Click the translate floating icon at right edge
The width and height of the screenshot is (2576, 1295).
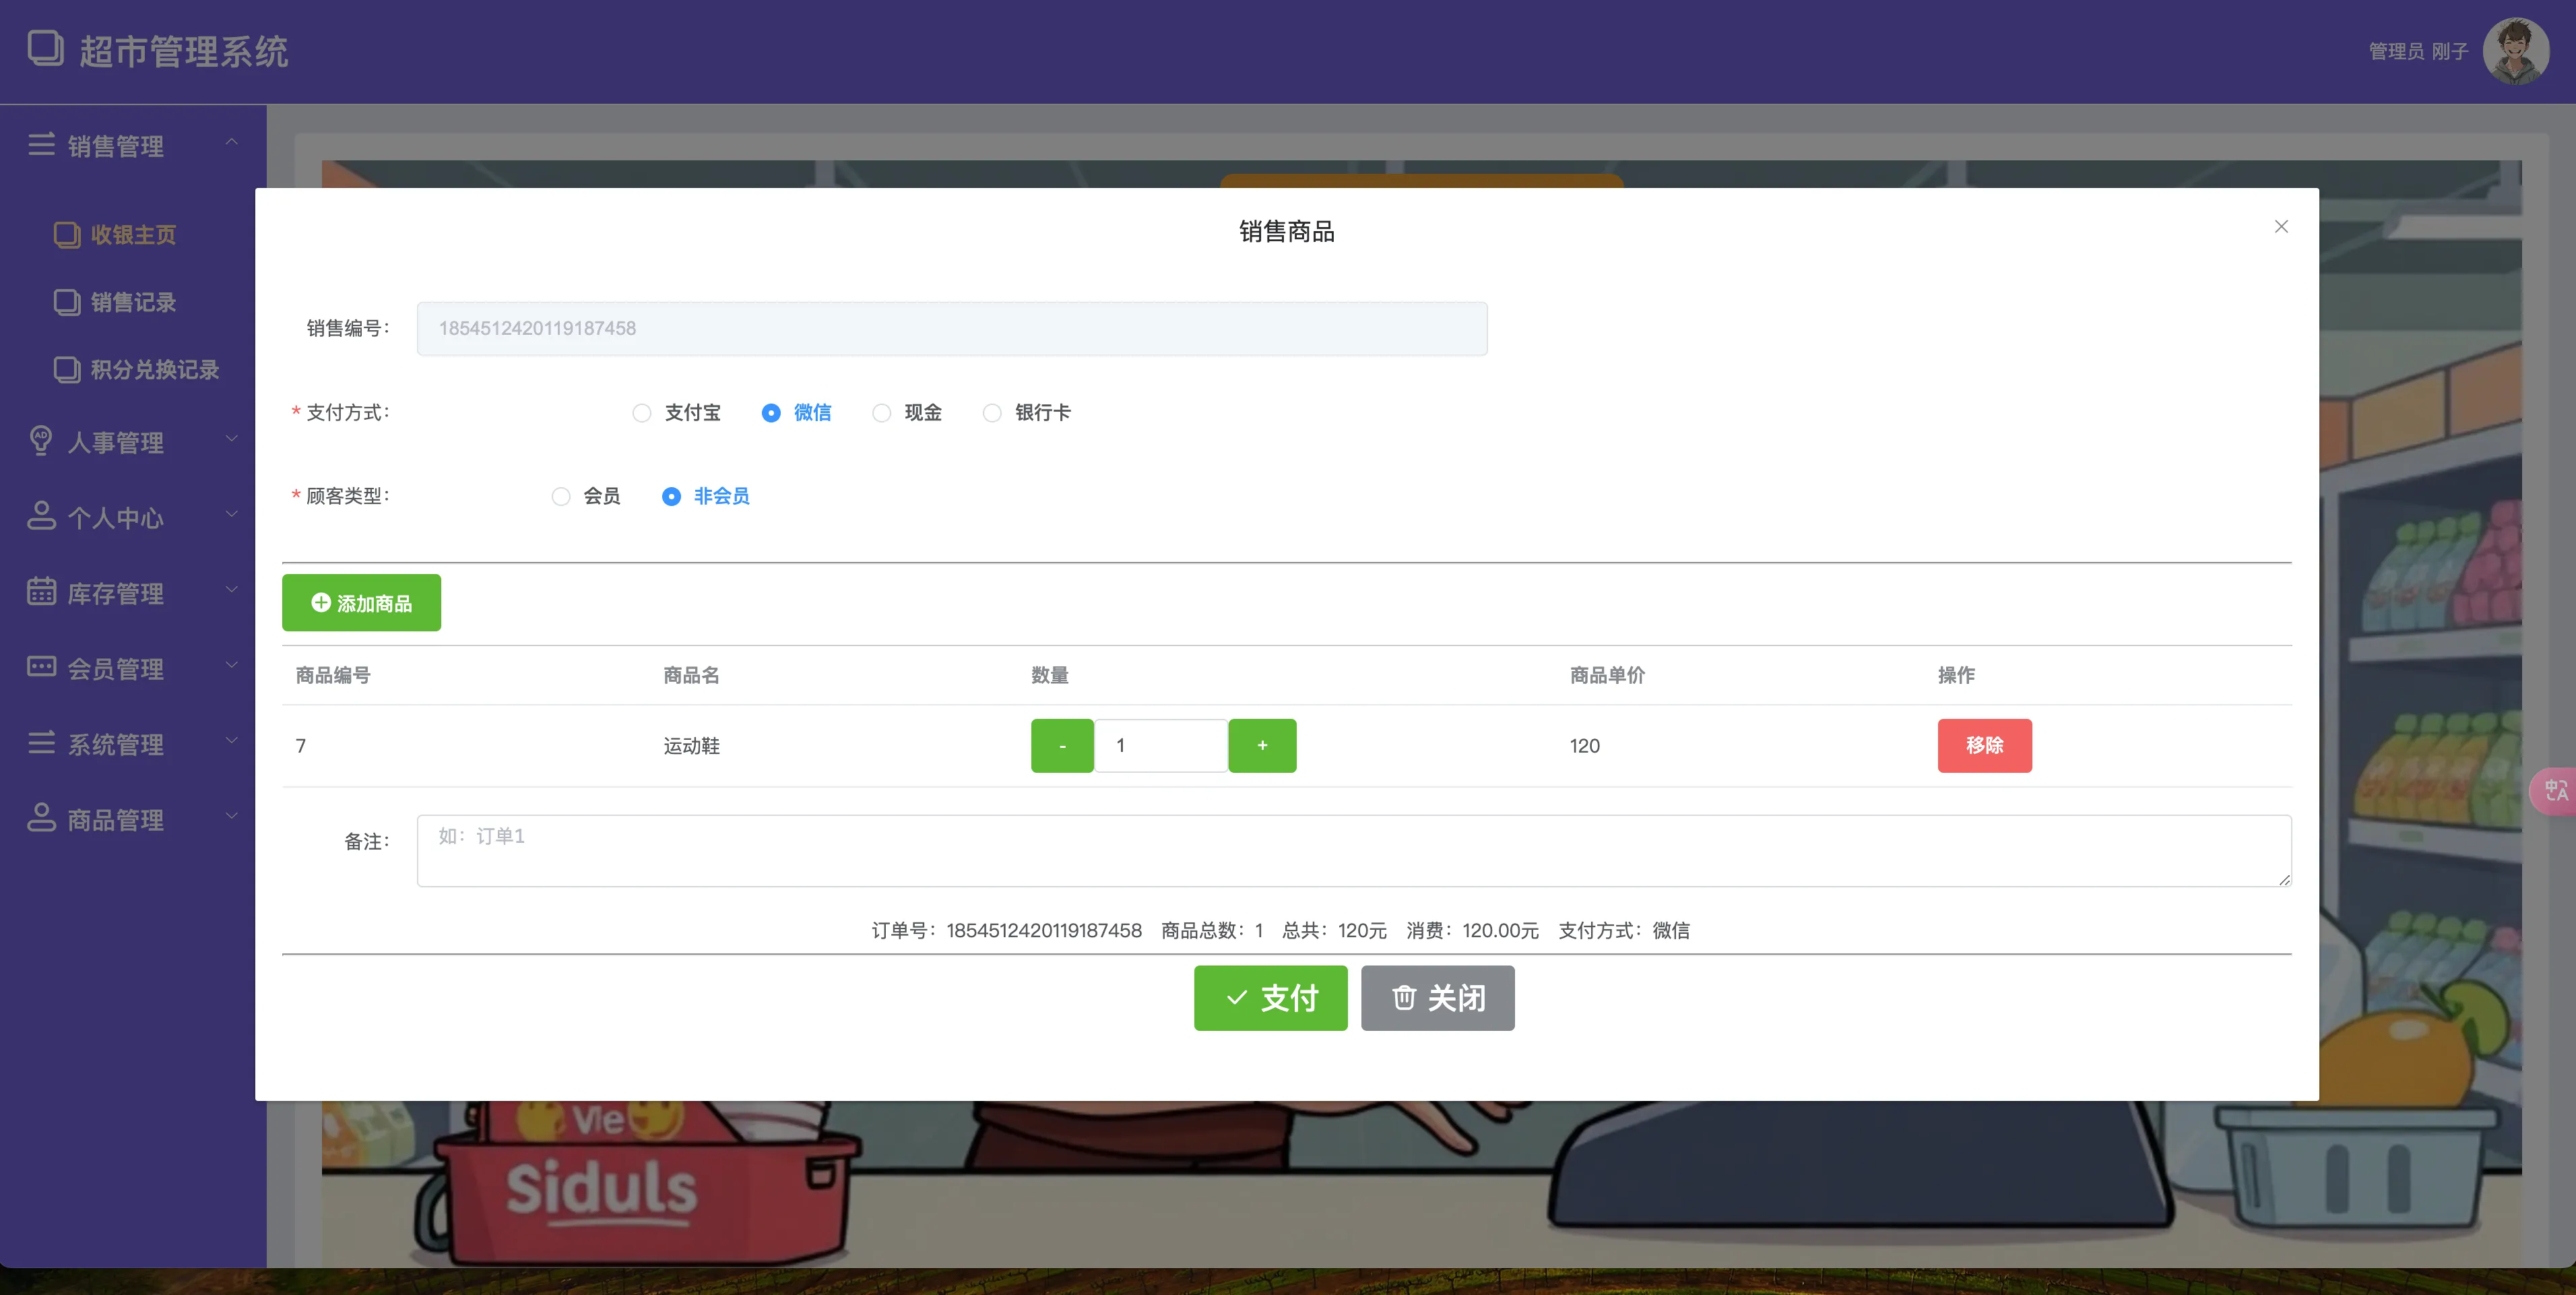pos(2555,790)
